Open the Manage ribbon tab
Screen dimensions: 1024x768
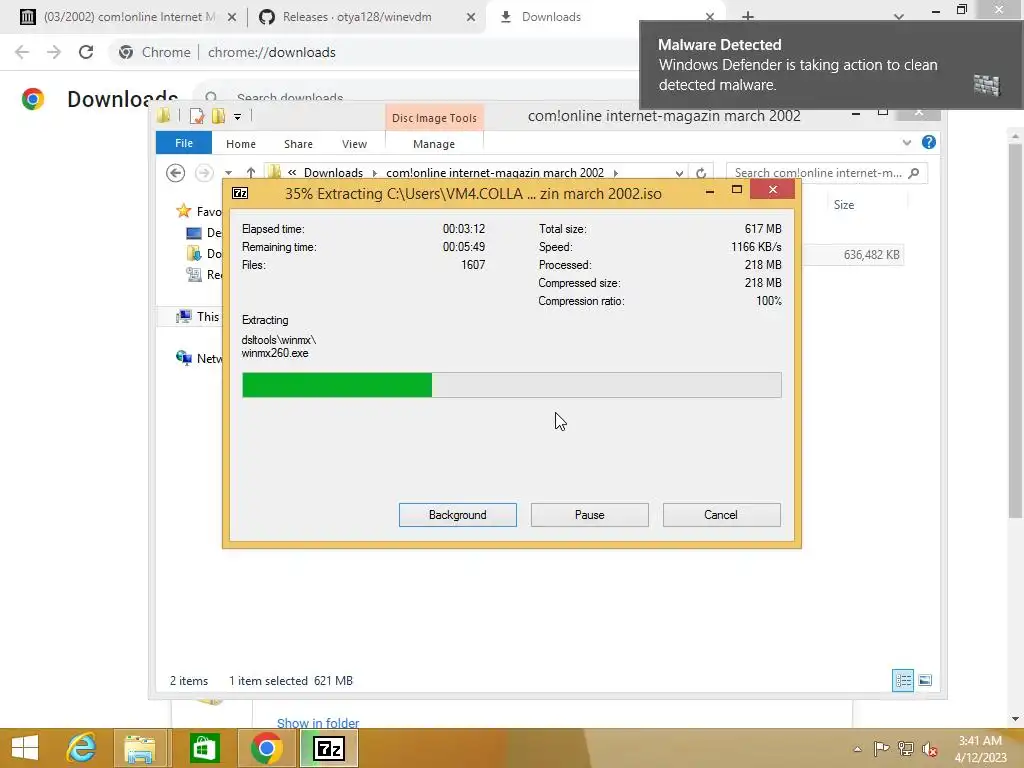[434, 144]
